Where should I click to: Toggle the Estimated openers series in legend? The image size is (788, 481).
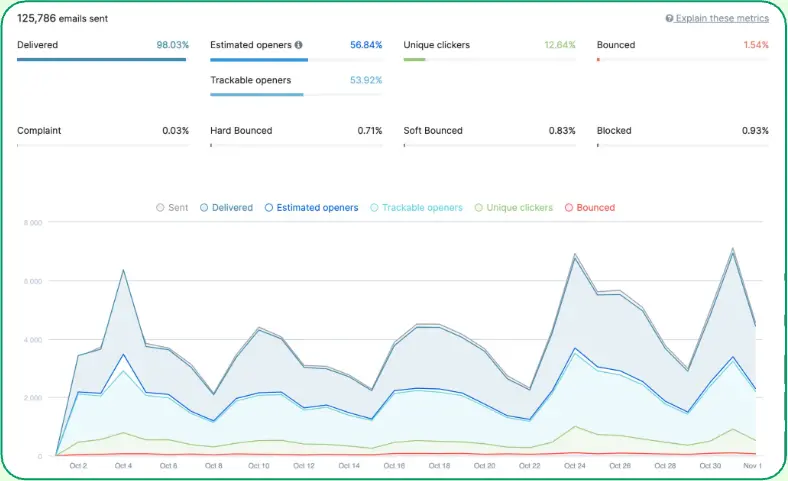312,208
